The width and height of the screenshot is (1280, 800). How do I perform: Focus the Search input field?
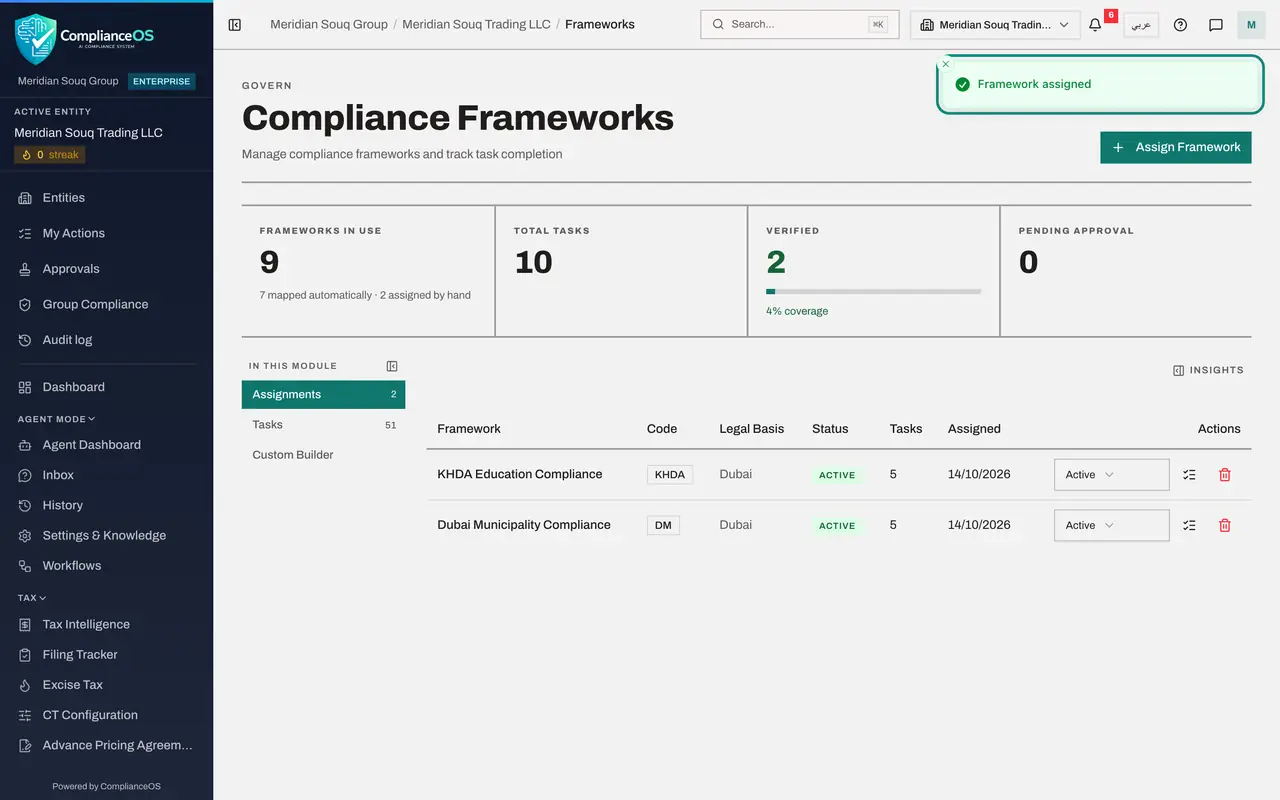tap(800, 25)
